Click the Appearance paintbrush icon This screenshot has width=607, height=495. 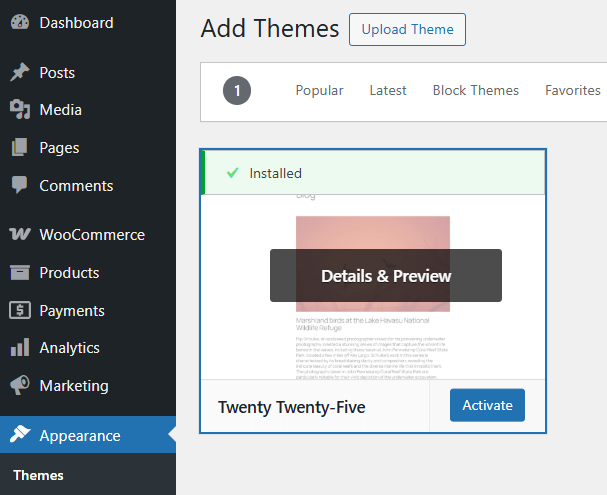19,436
